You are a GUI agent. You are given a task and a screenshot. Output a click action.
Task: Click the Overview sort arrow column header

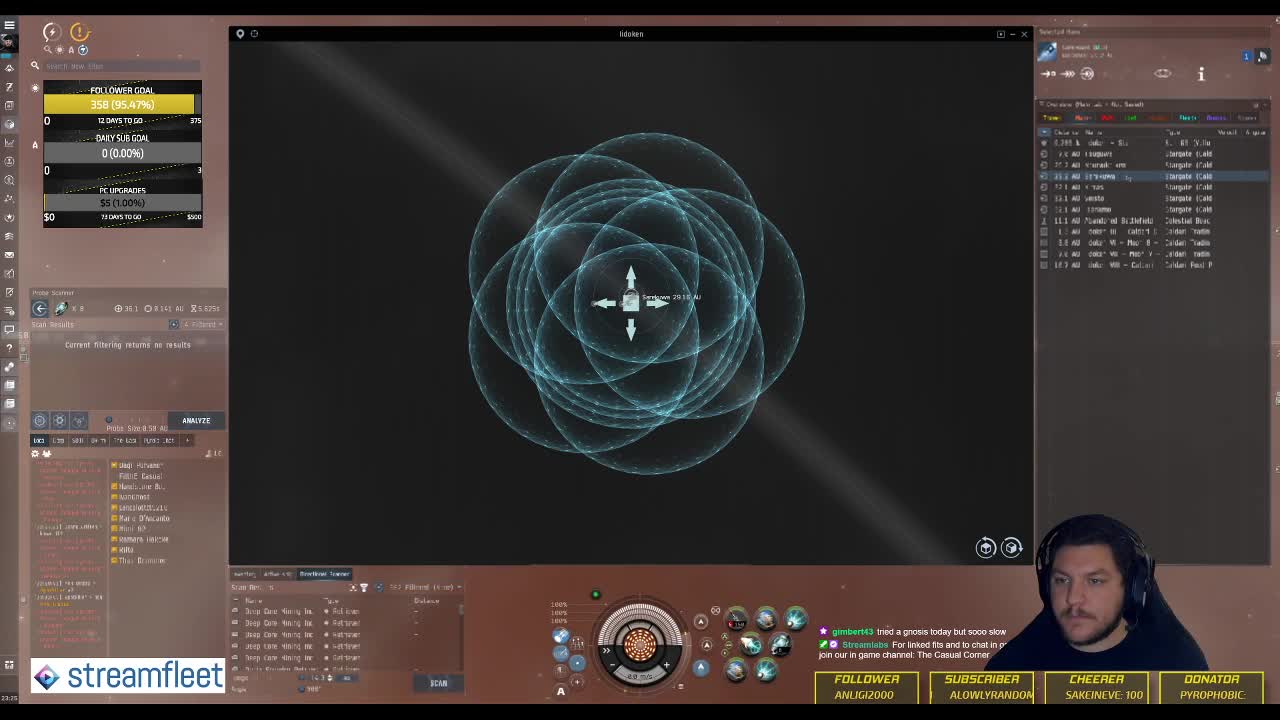click(1044, 132)
